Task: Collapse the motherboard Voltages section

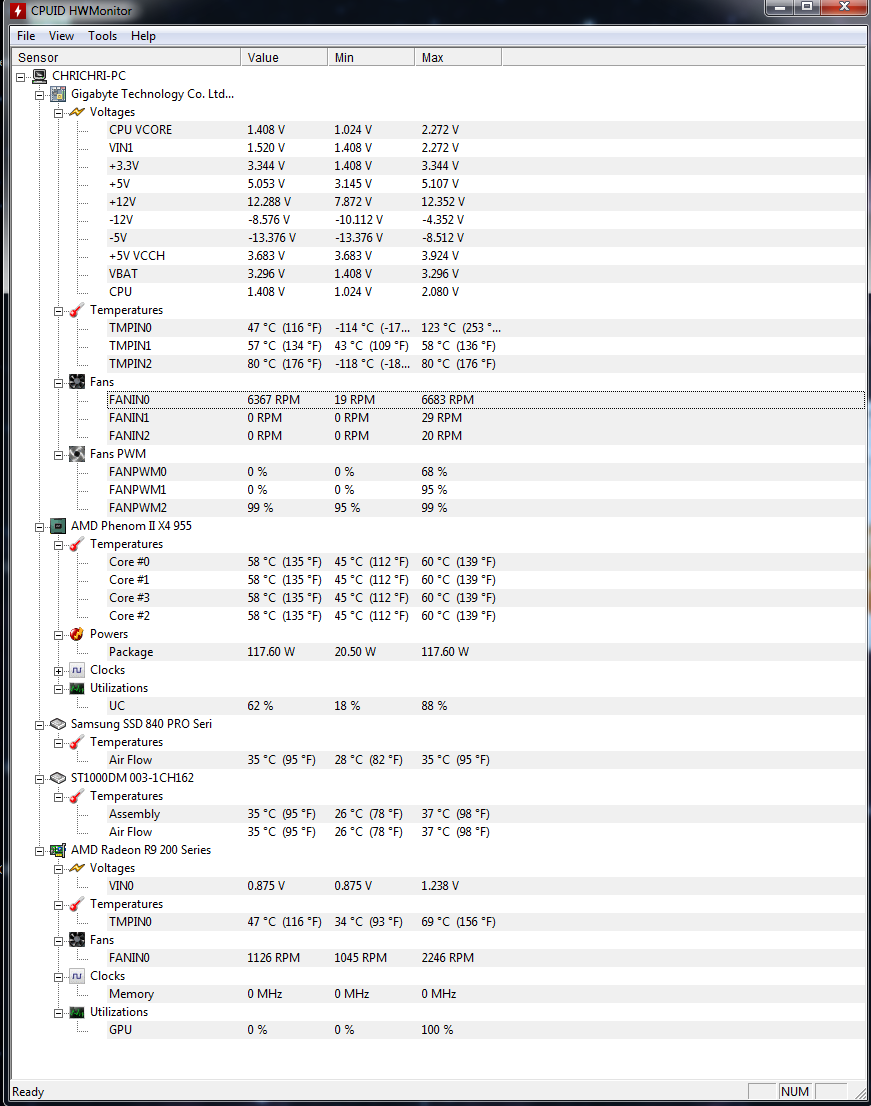Action: point(59,113)
